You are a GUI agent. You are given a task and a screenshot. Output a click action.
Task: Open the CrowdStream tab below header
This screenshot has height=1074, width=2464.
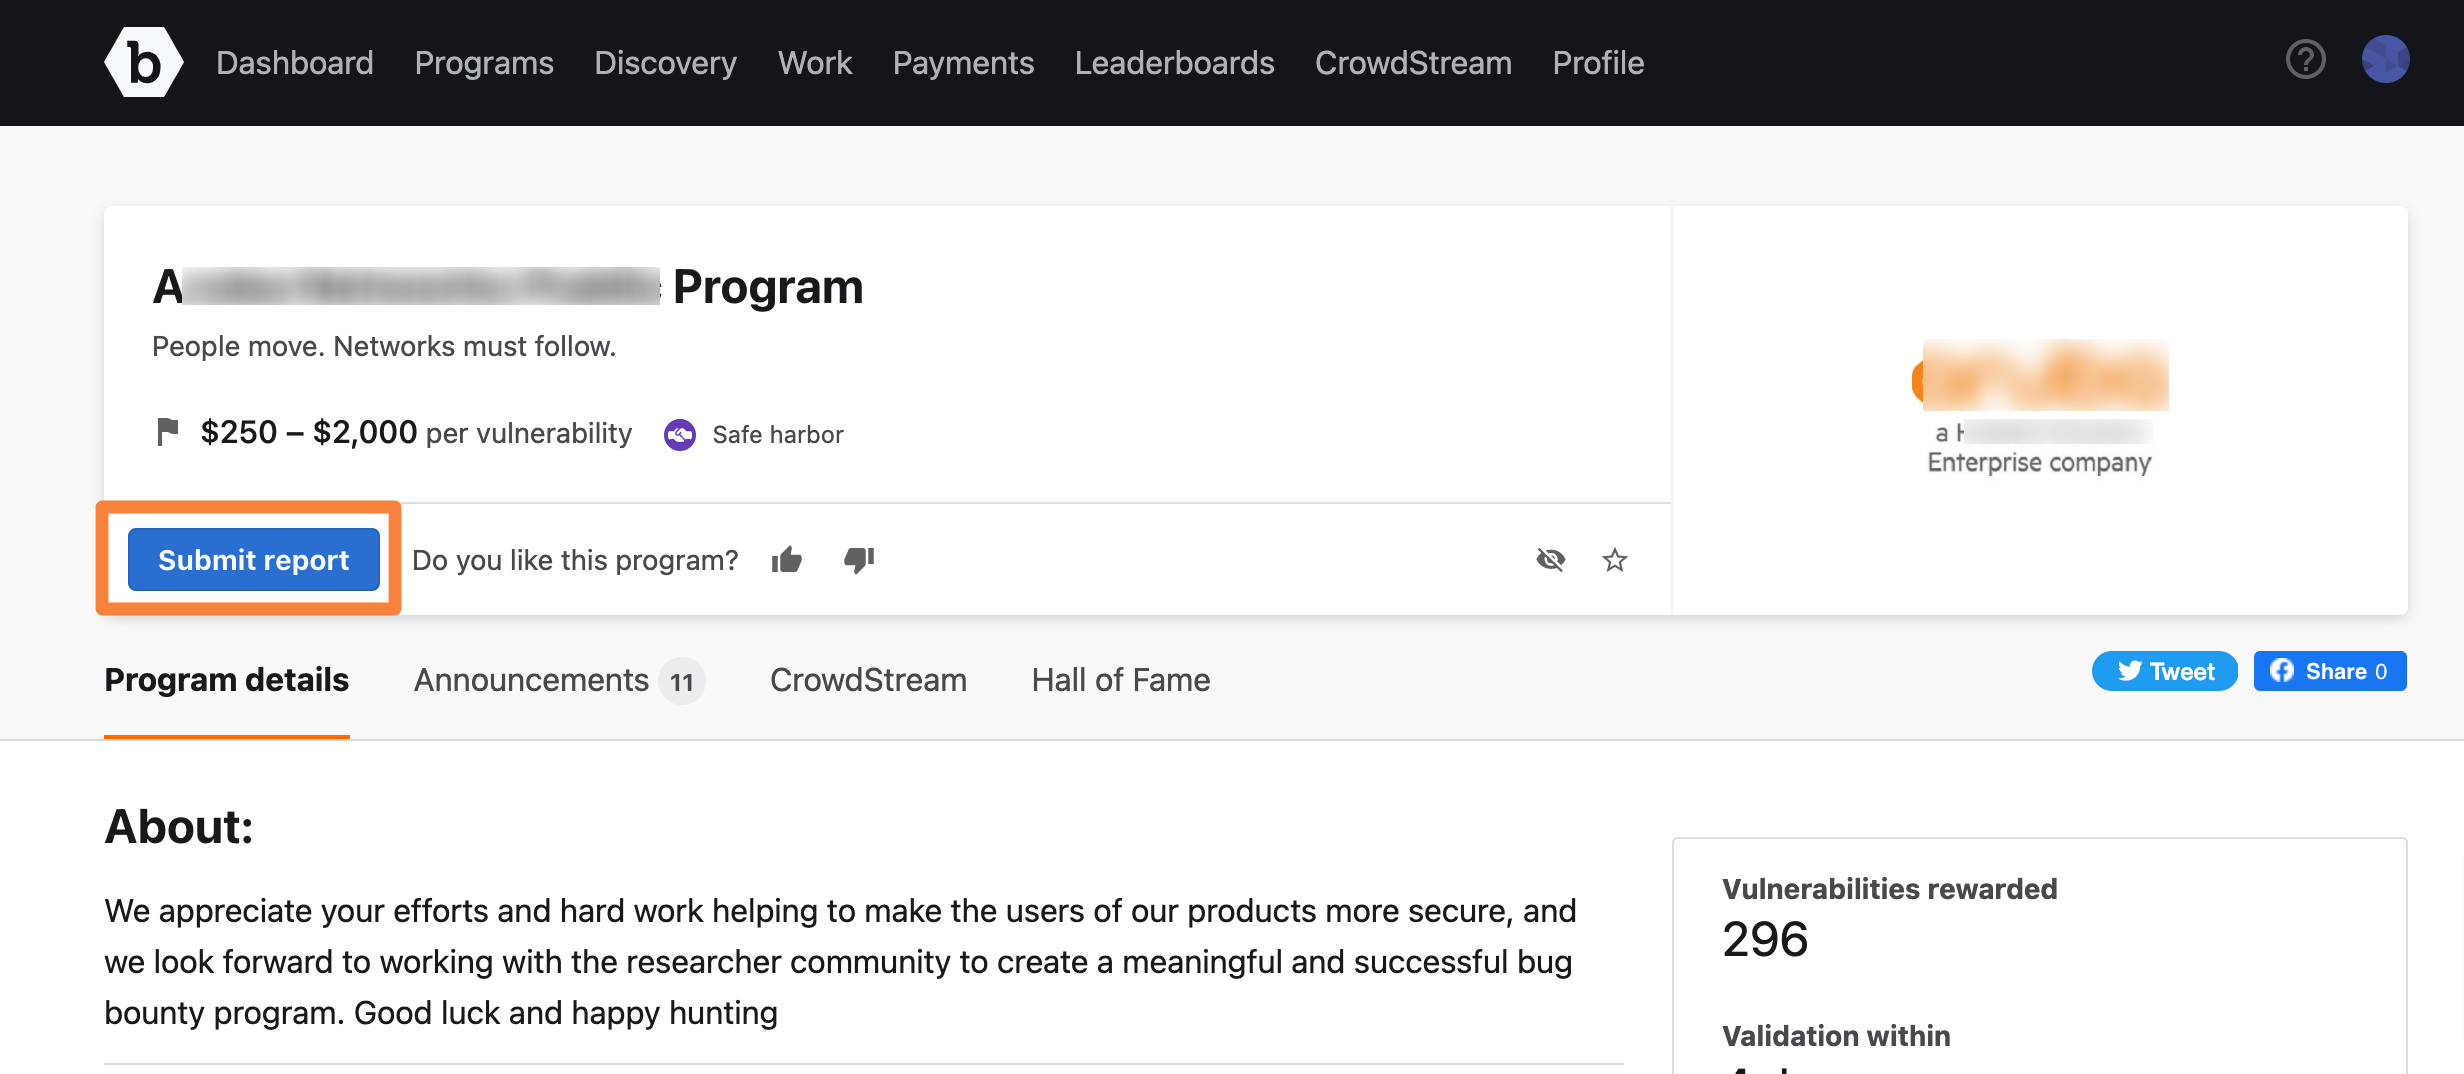coord(868,680)
